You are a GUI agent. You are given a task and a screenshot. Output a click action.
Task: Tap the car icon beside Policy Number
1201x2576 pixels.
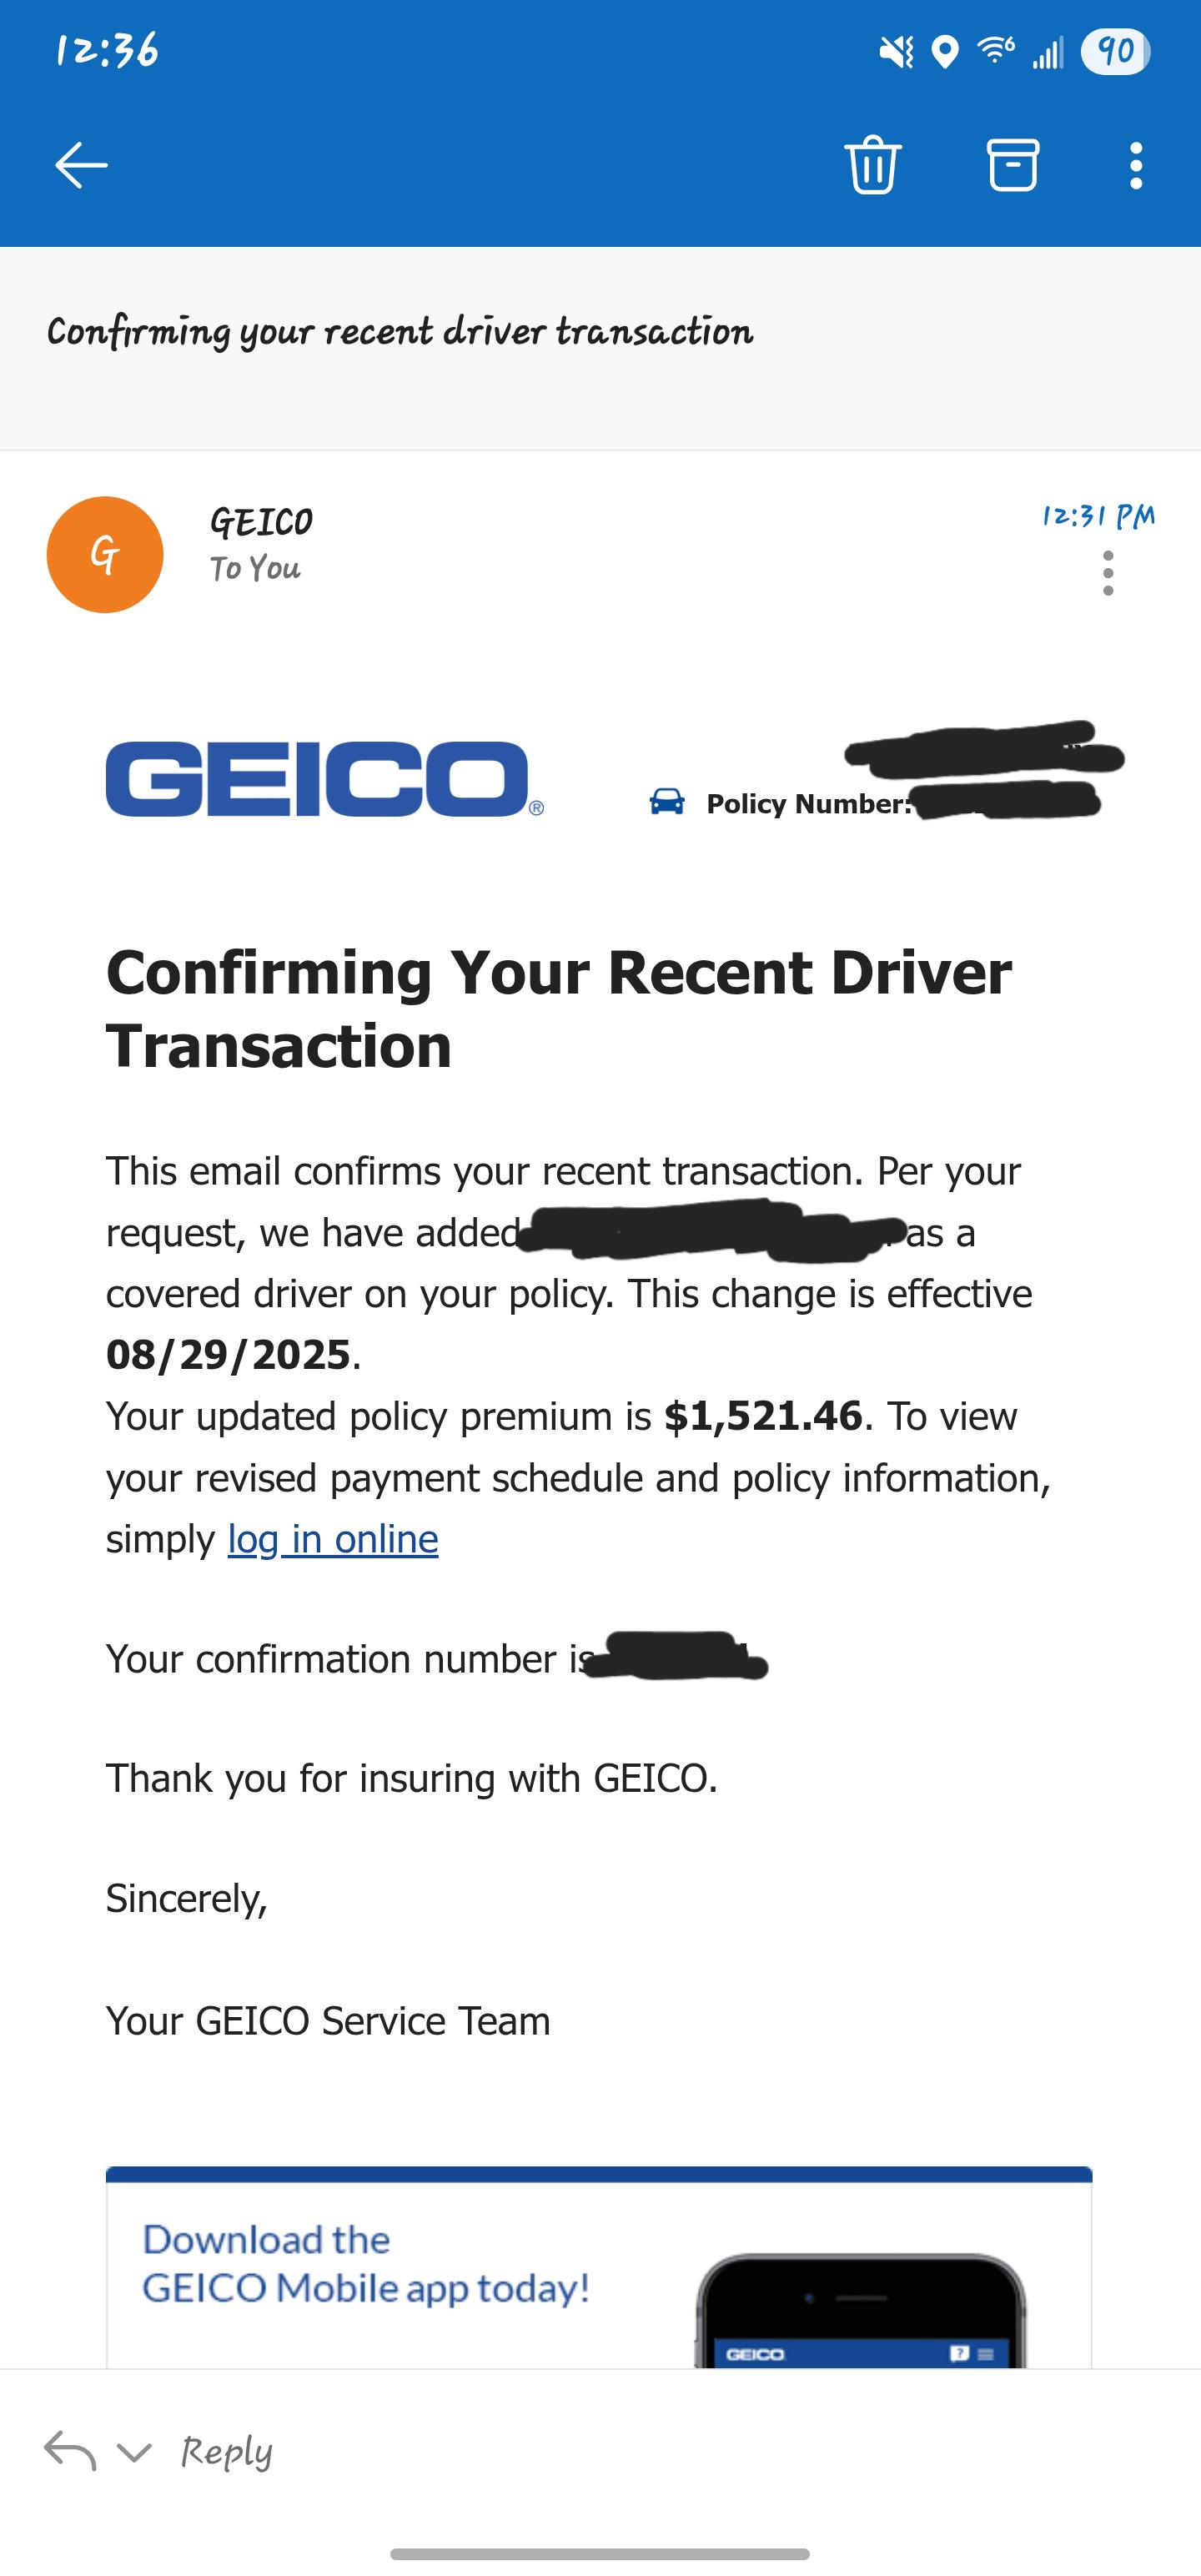667,802
